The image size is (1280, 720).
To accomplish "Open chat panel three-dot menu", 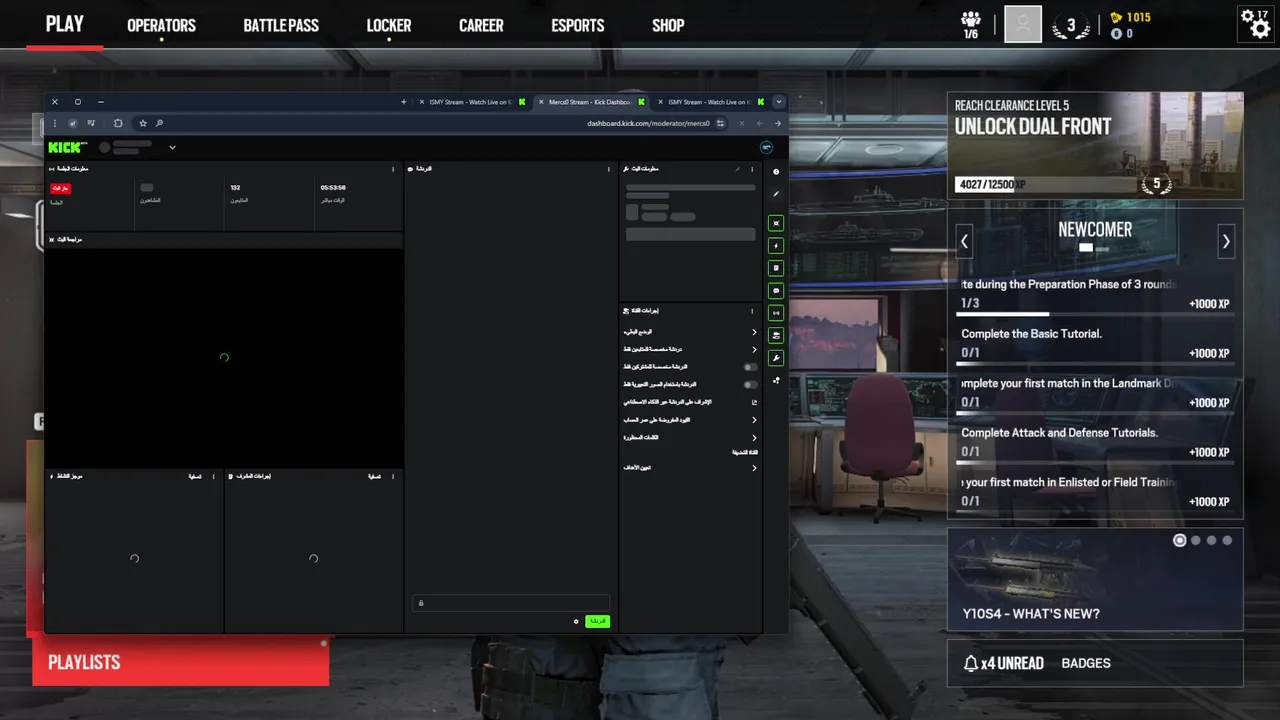I will click(609, 169).
